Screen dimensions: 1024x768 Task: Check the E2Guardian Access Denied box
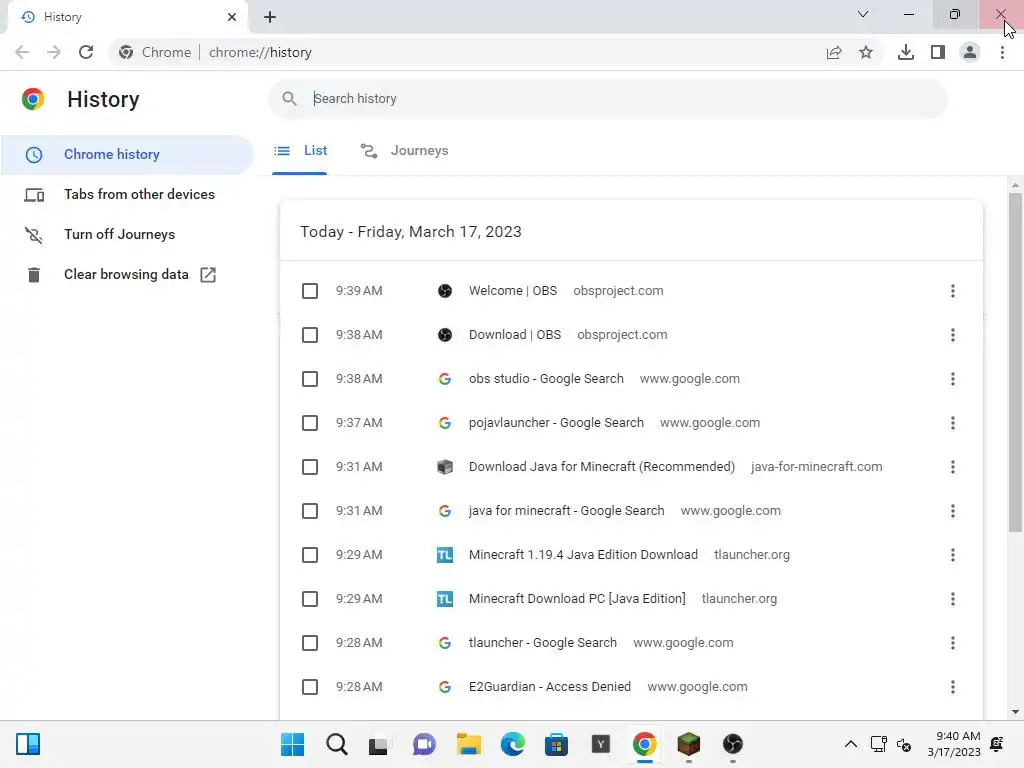click(x=310, y=687)
